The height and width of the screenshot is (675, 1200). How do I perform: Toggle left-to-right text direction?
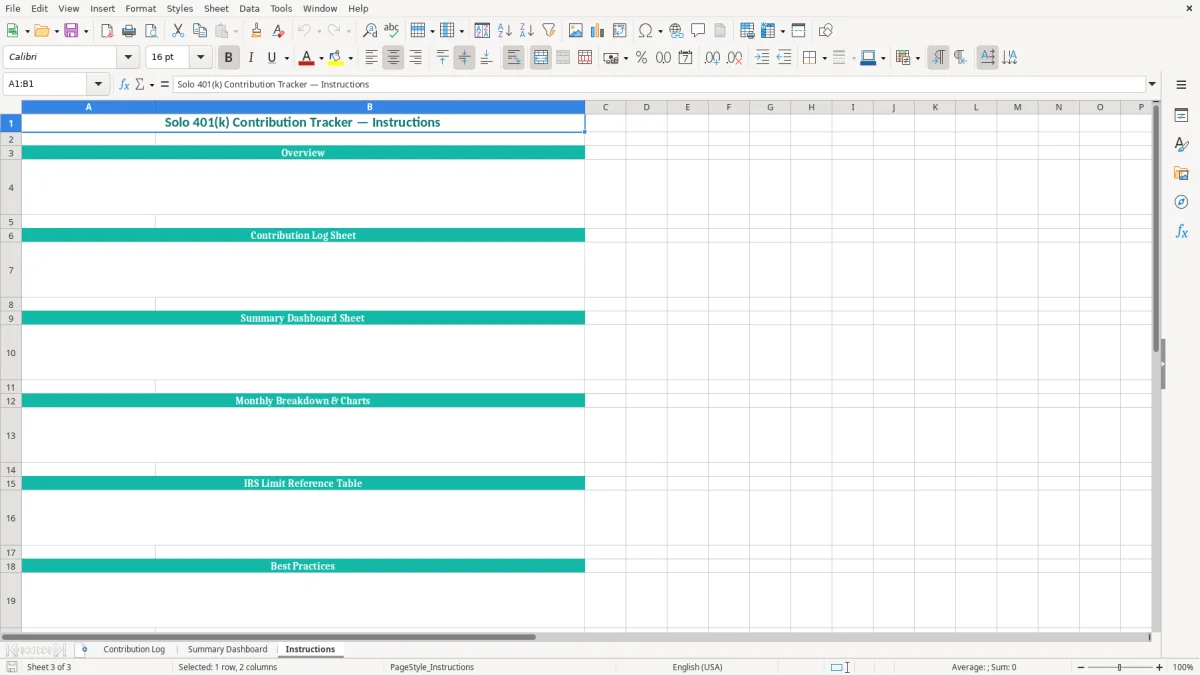pyautogui.click(x=937, y=58)
